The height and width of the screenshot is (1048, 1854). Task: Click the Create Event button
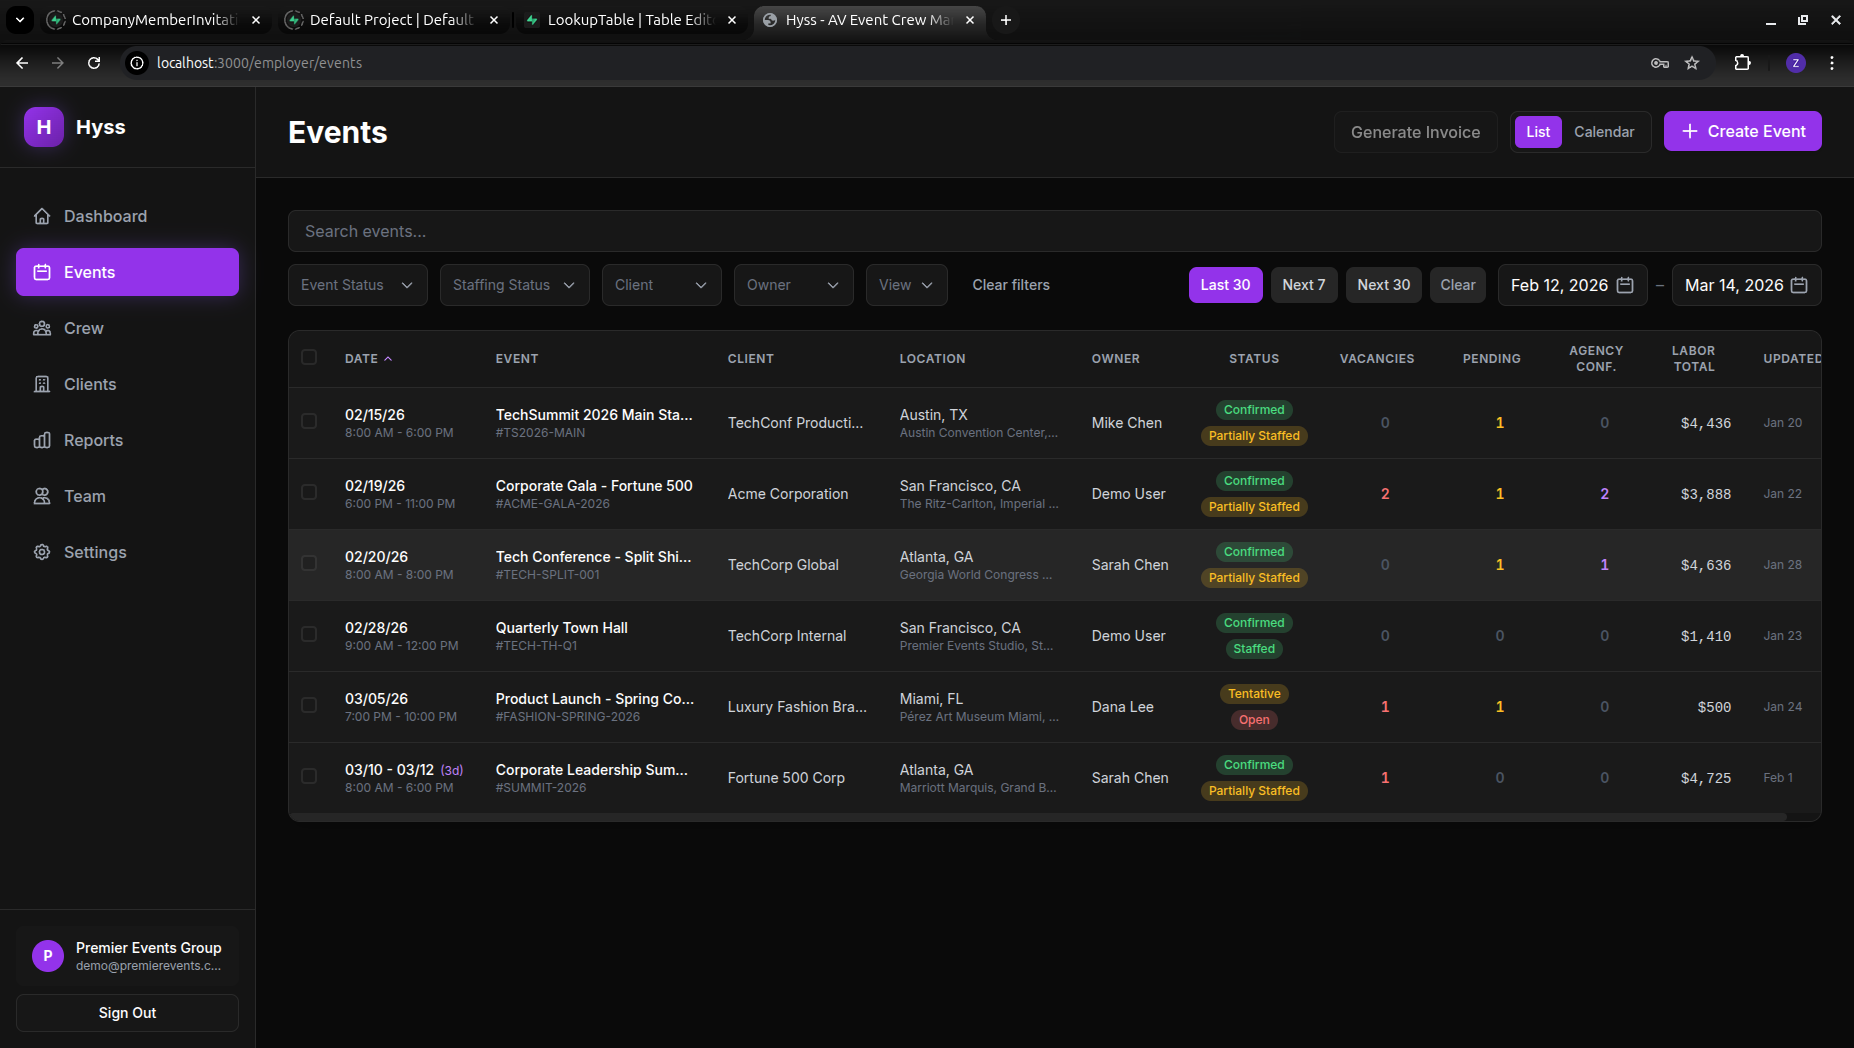coord(1743,132)
